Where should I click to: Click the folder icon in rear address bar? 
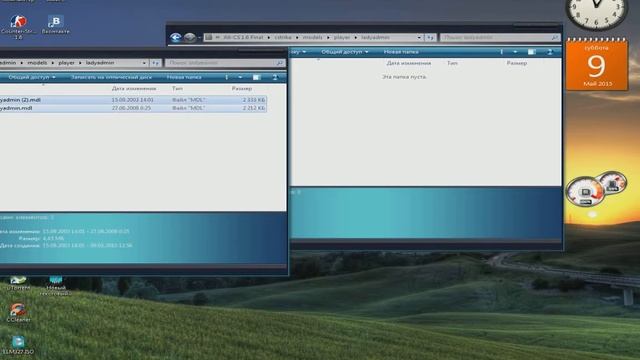click(x=209, y=37)
